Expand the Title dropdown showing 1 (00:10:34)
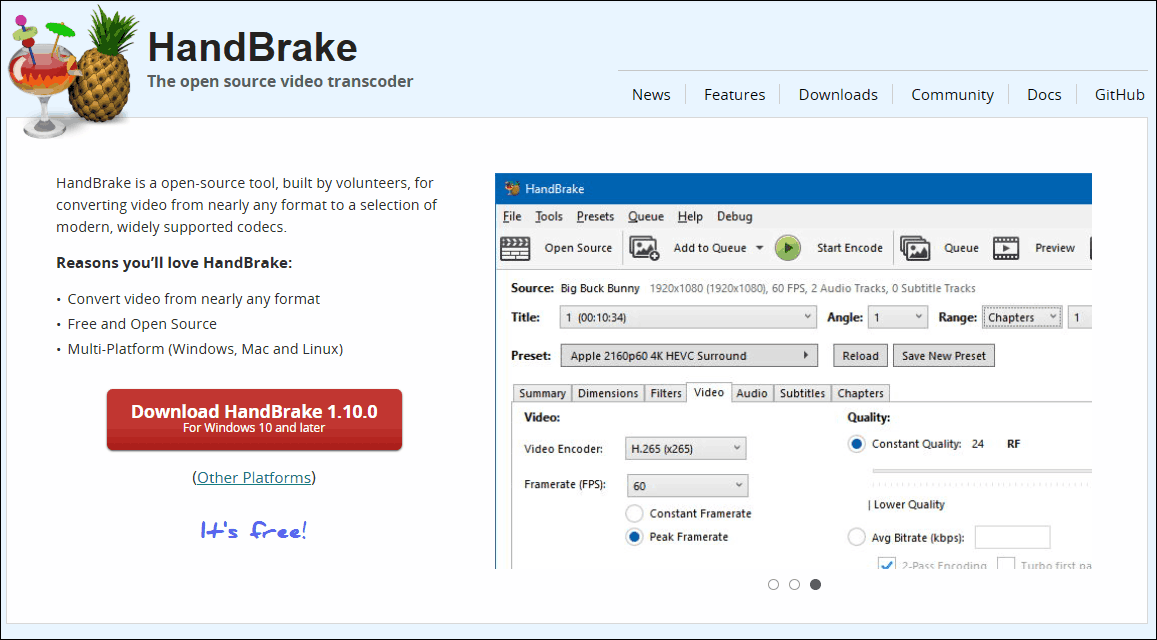Screen dimensions: 1157x640 (x=688, y=317)
